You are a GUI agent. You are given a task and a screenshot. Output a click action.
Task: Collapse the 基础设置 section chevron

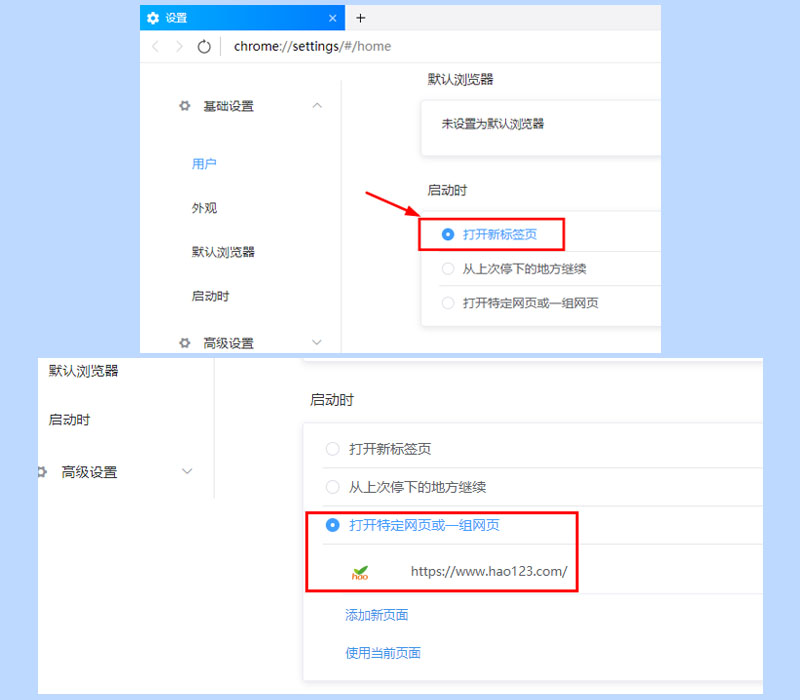pos(317,105)
